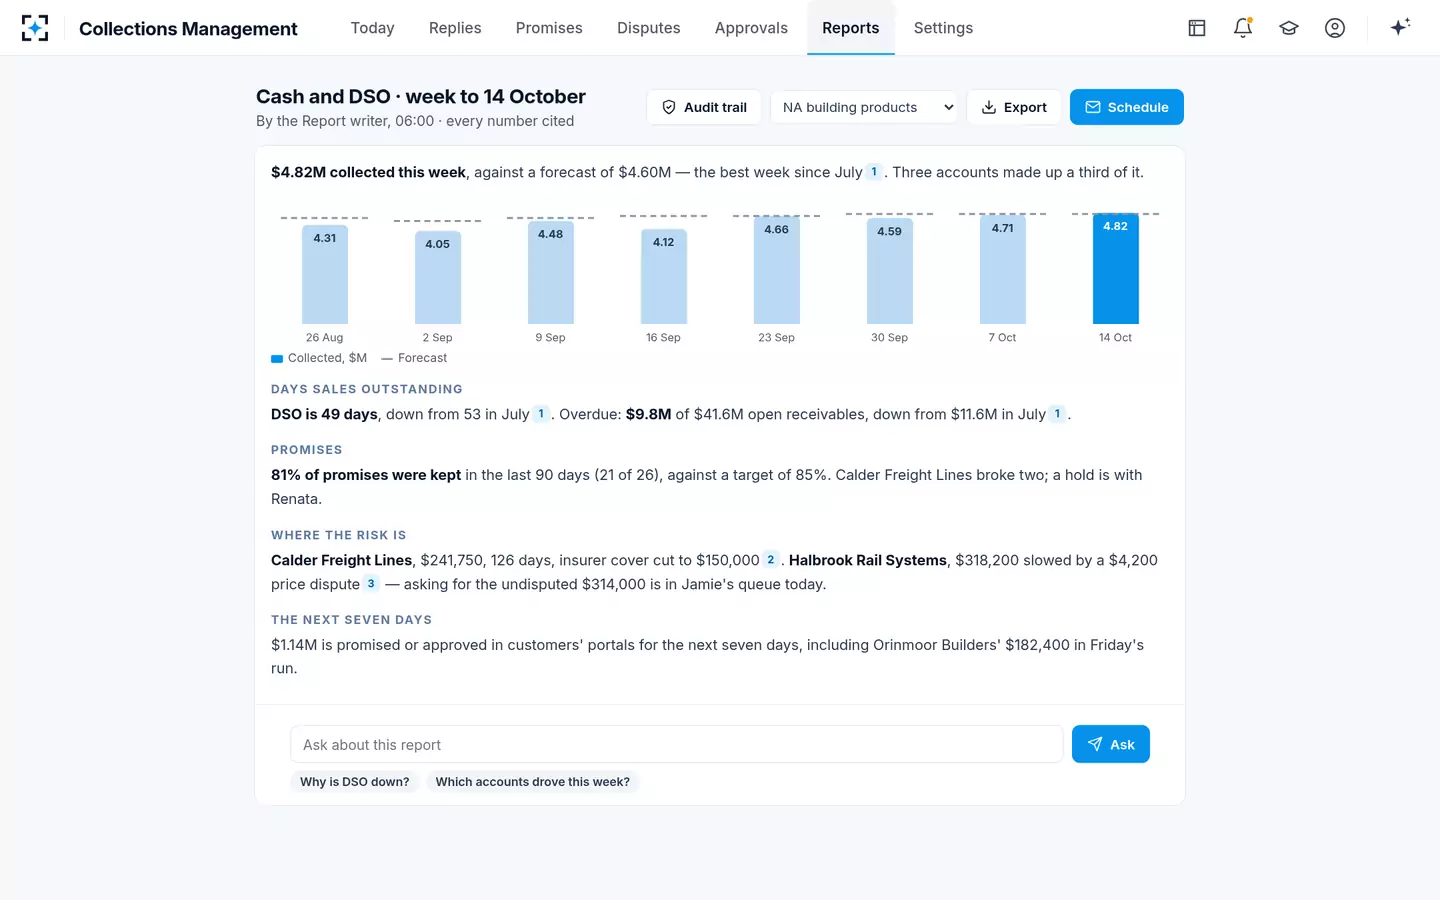Click the 'Collected, $M' legend swatch

point(277,358)
